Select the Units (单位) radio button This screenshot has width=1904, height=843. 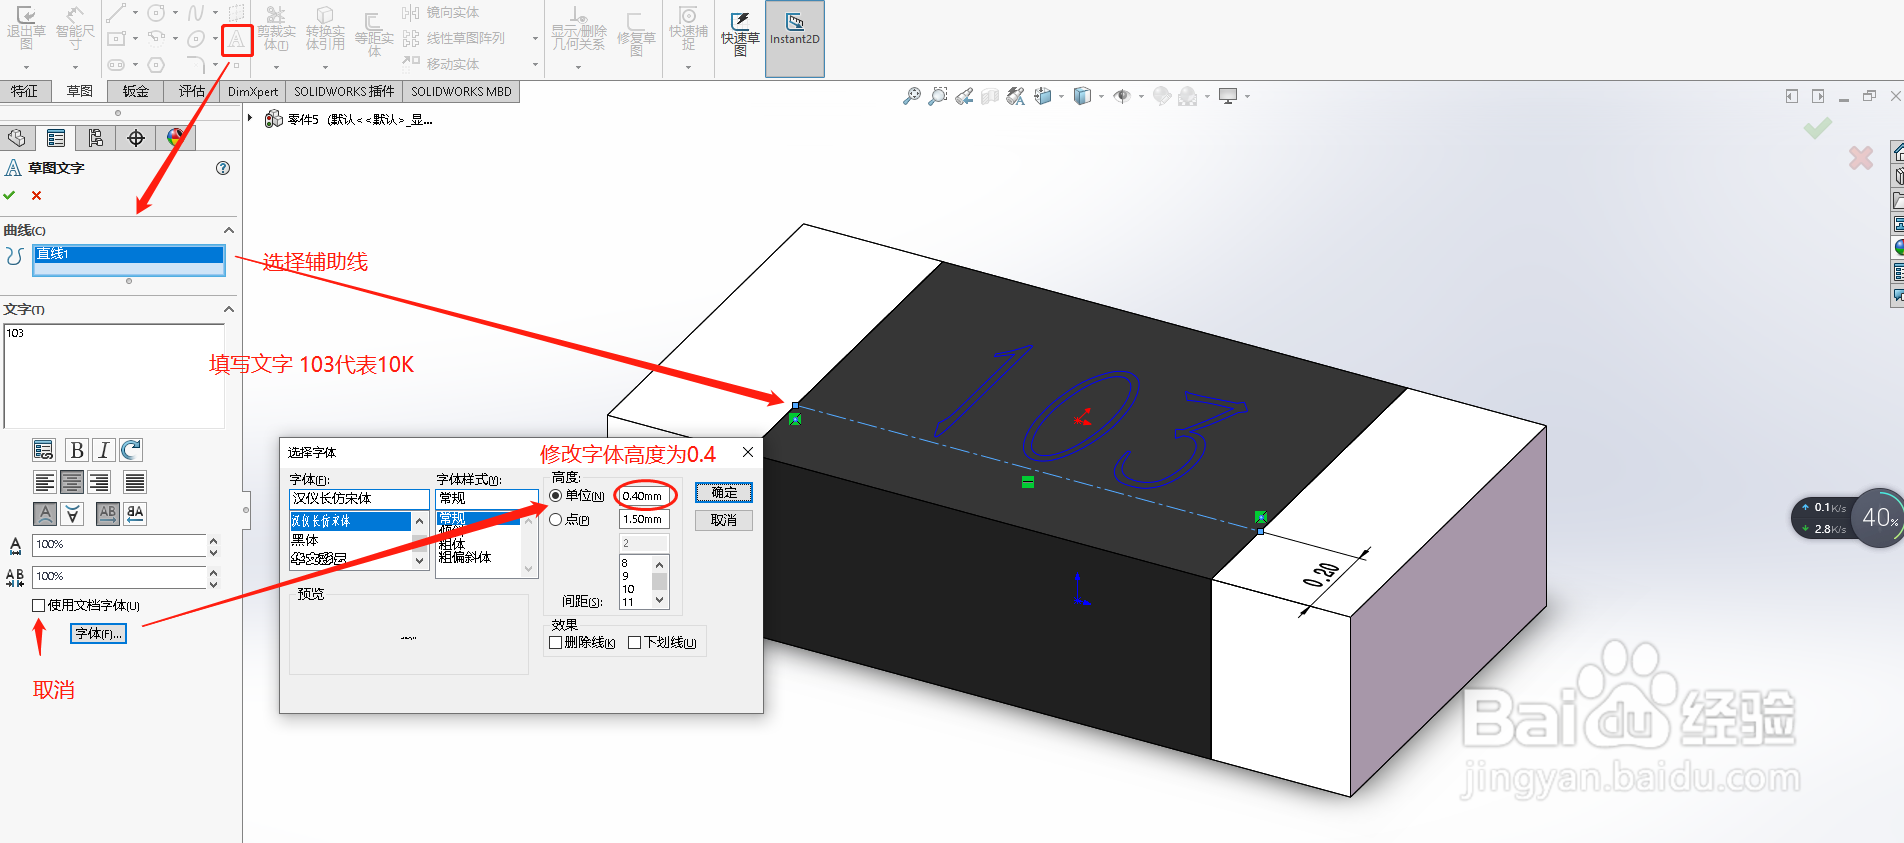click(556, 495)
